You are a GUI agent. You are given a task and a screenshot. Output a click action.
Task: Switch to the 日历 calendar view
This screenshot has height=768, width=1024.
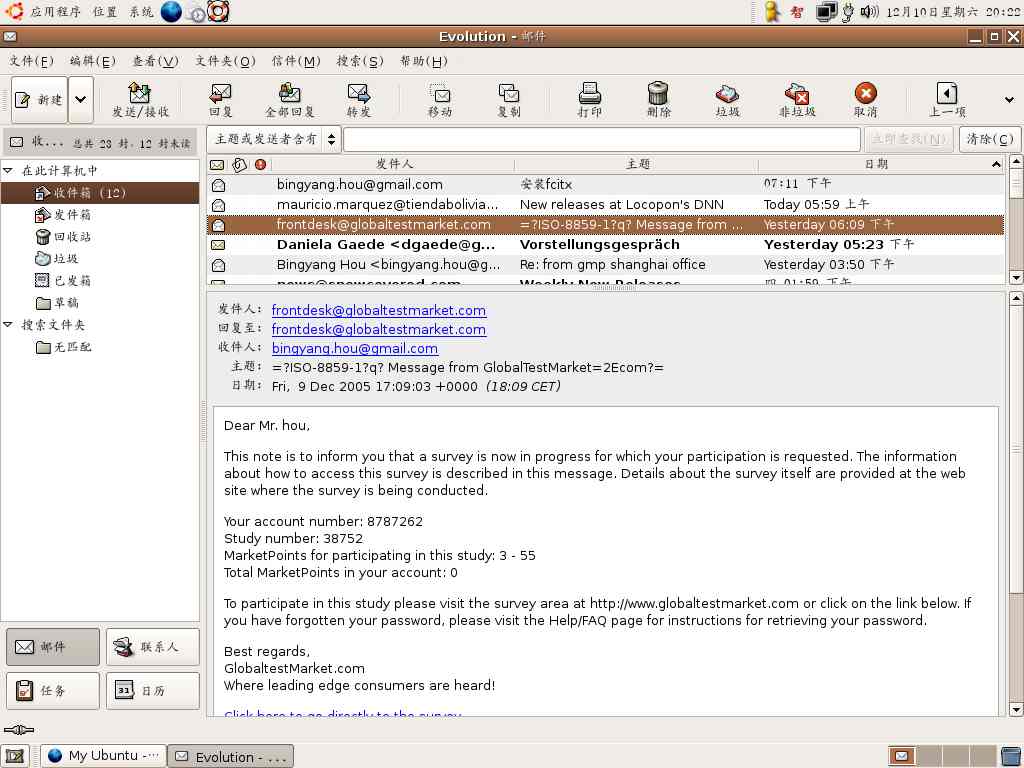coord(153,690)
